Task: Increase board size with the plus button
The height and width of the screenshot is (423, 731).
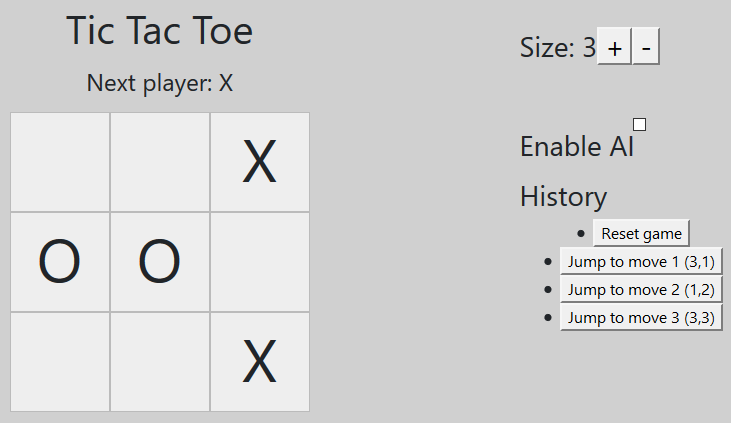Action: tap(614, 46)
